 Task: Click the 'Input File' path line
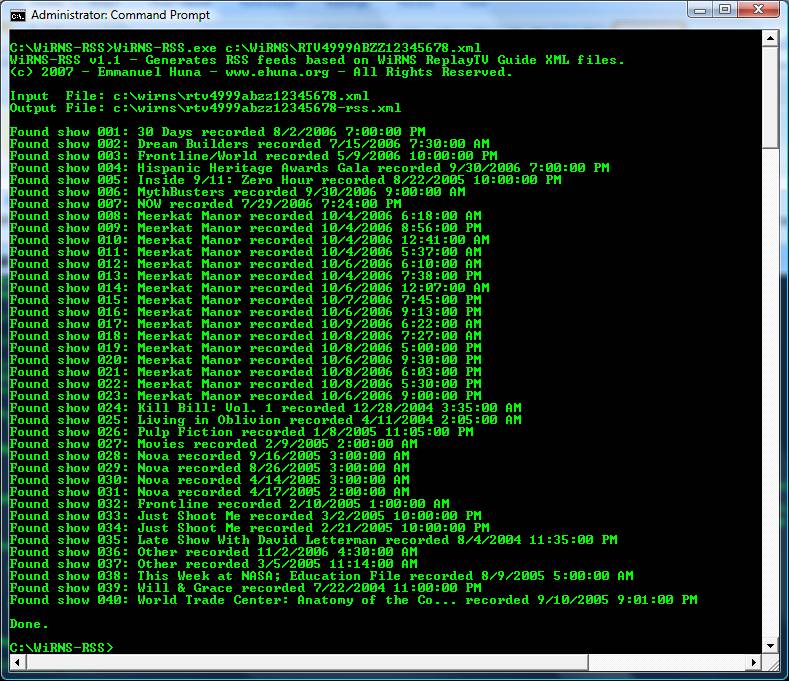[189, 96]
